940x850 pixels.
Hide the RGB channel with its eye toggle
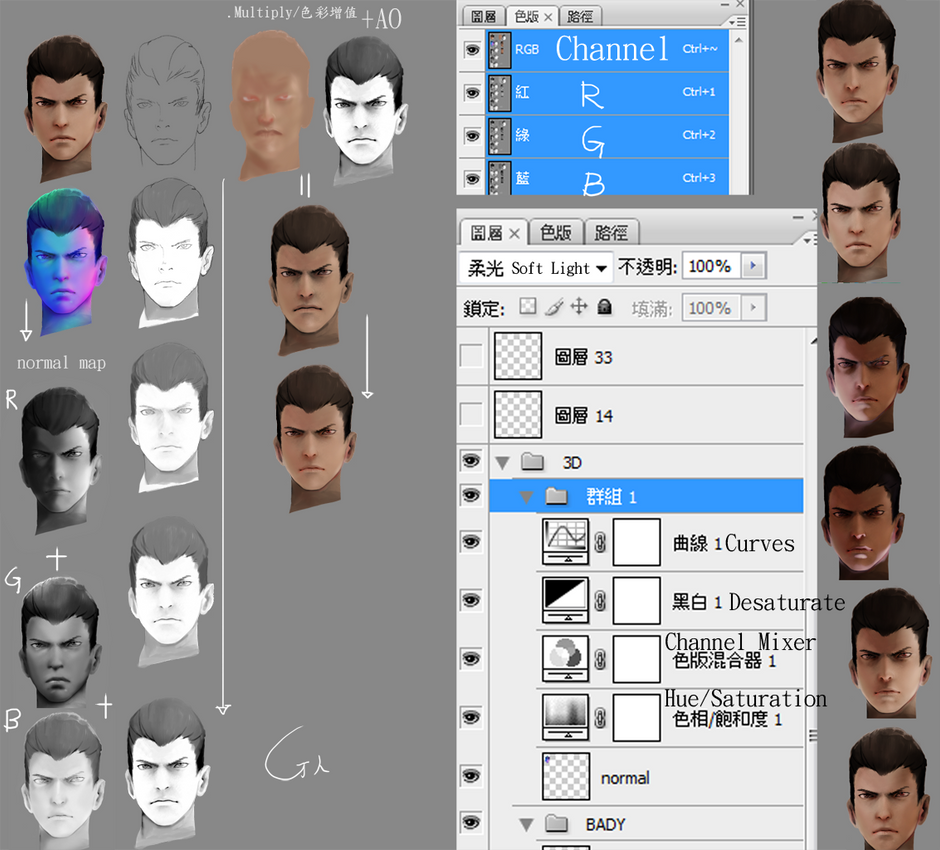pyautogui.click(x=472, y=50)
